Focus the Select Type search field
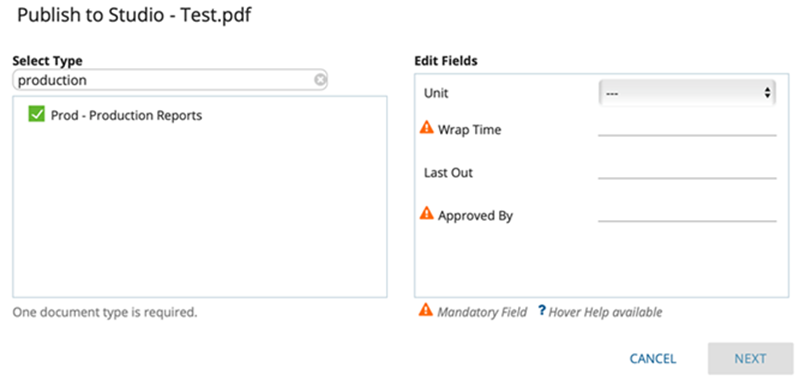 (170, 80)
